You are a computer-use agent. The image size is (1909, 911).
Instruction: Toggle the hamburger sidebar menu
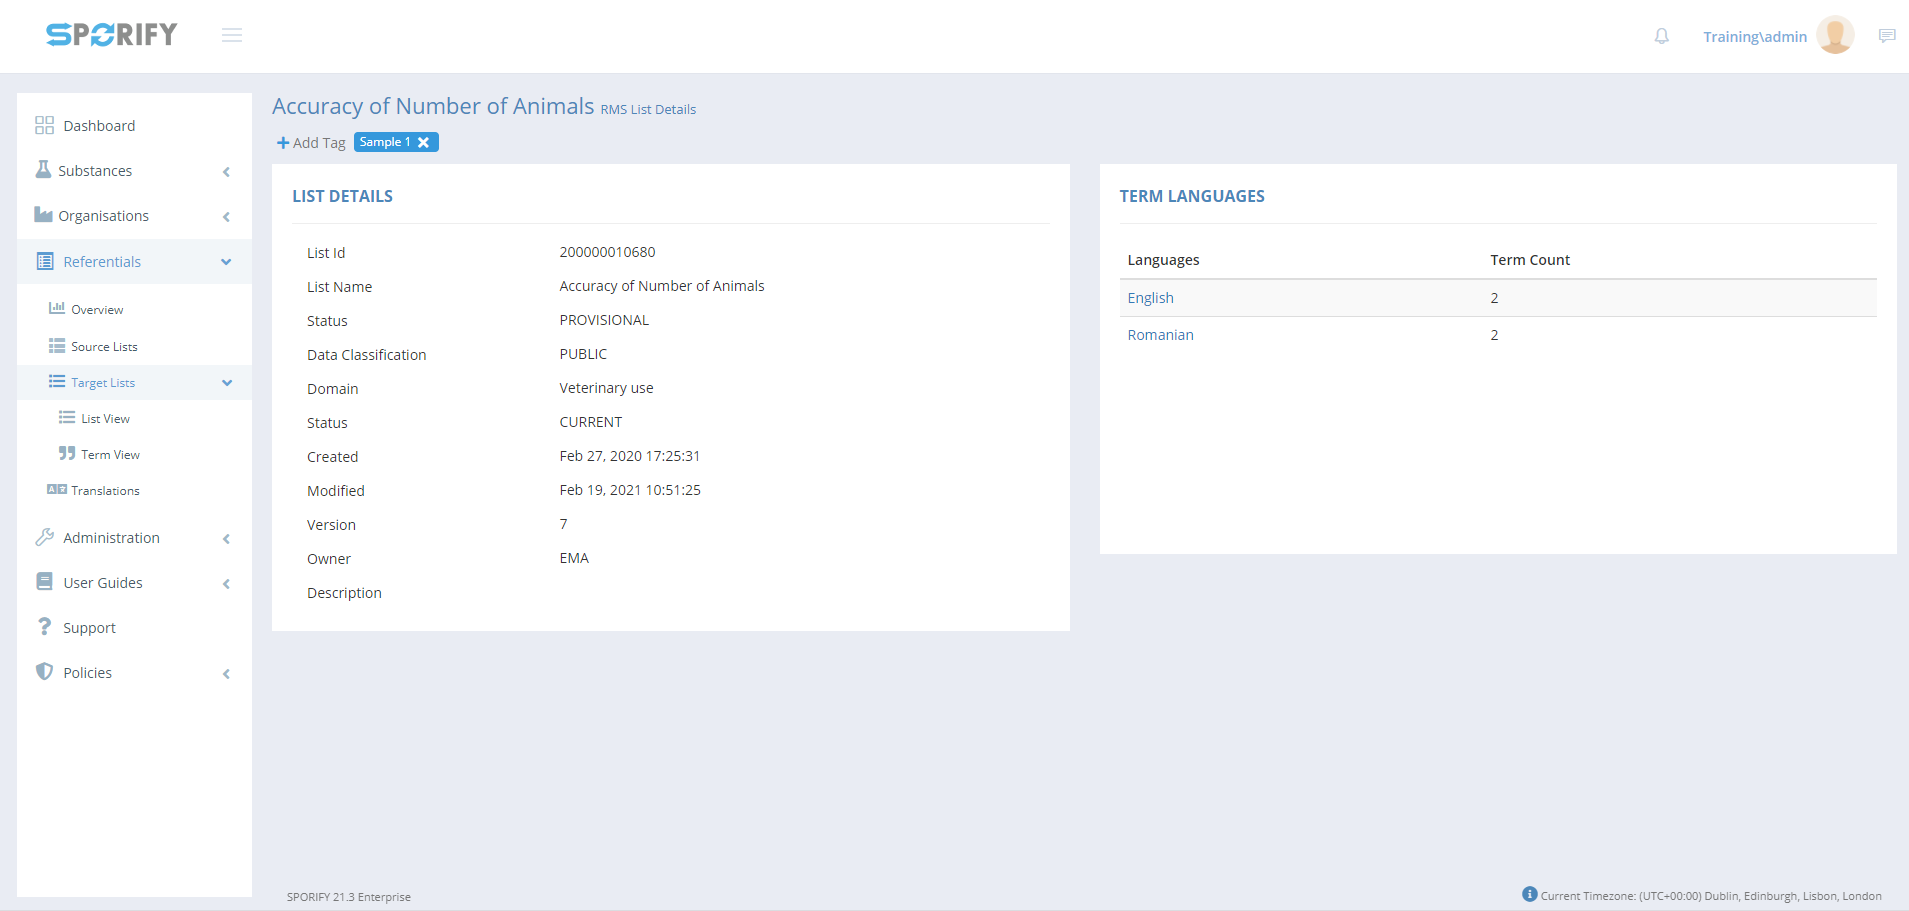(x=232, y=36)
